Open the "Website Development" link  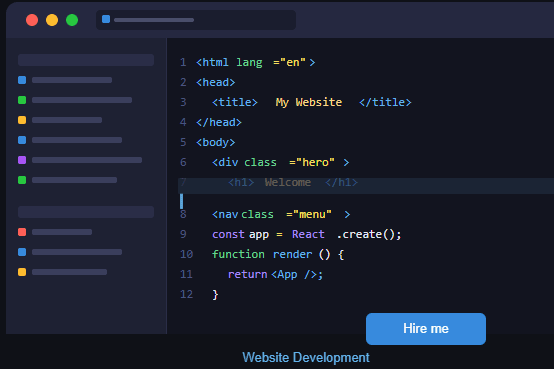point(306,357)
